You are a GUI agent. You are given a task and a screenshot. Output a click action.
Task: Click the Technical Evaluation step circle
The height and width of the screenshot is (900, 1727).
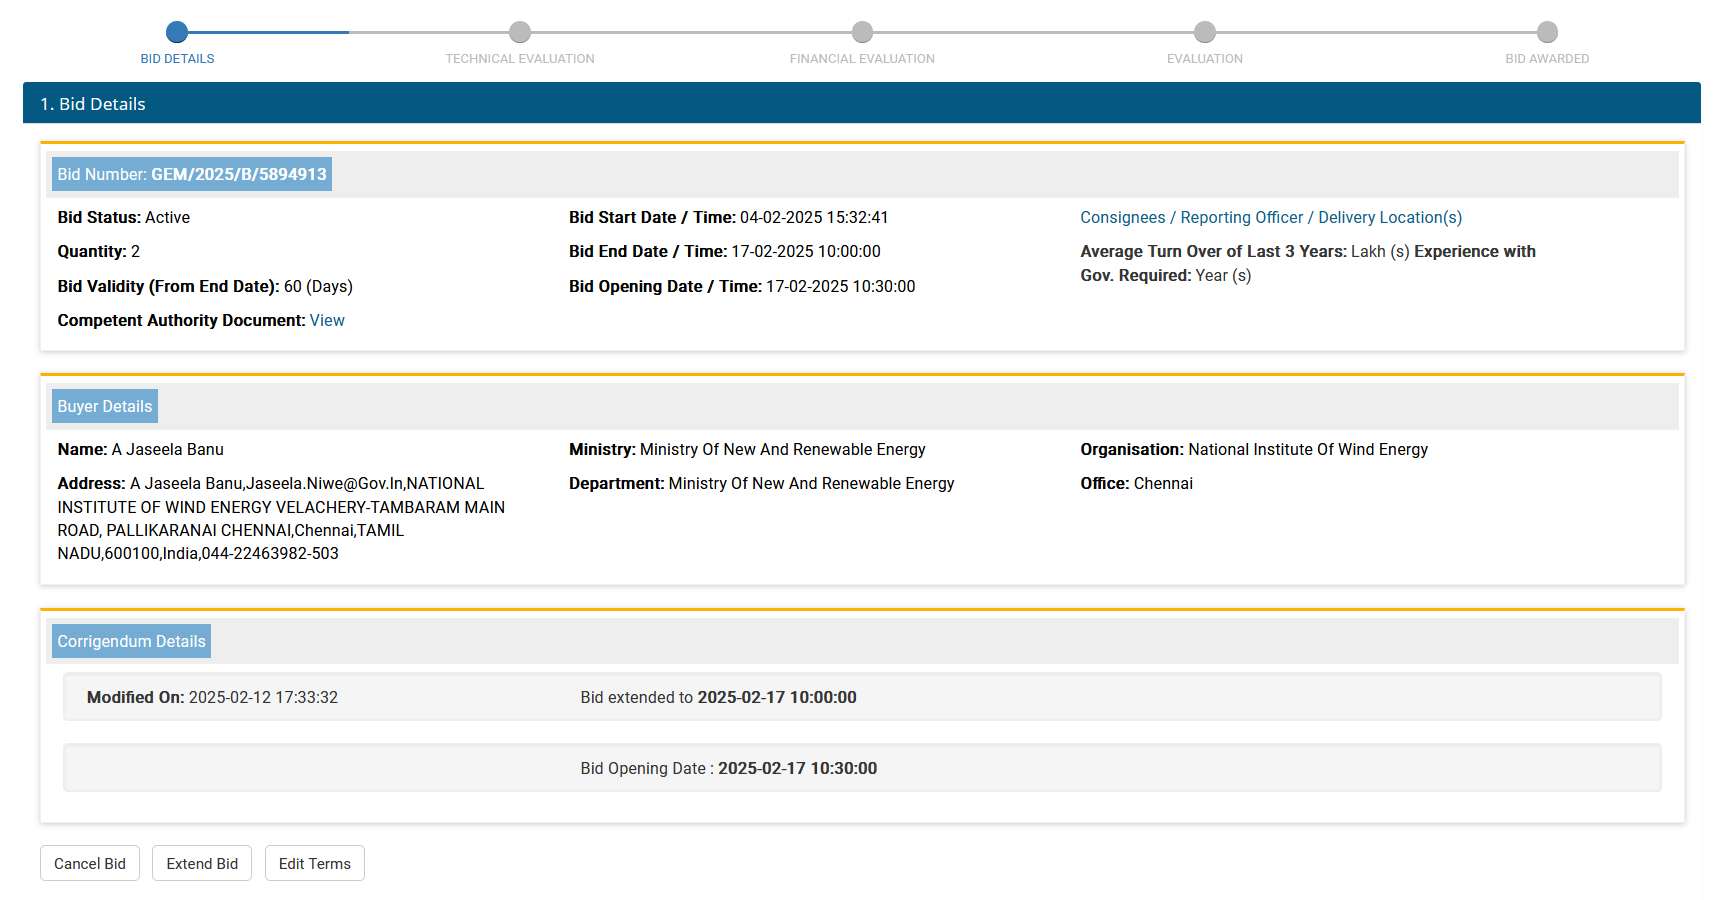(520, 32)
